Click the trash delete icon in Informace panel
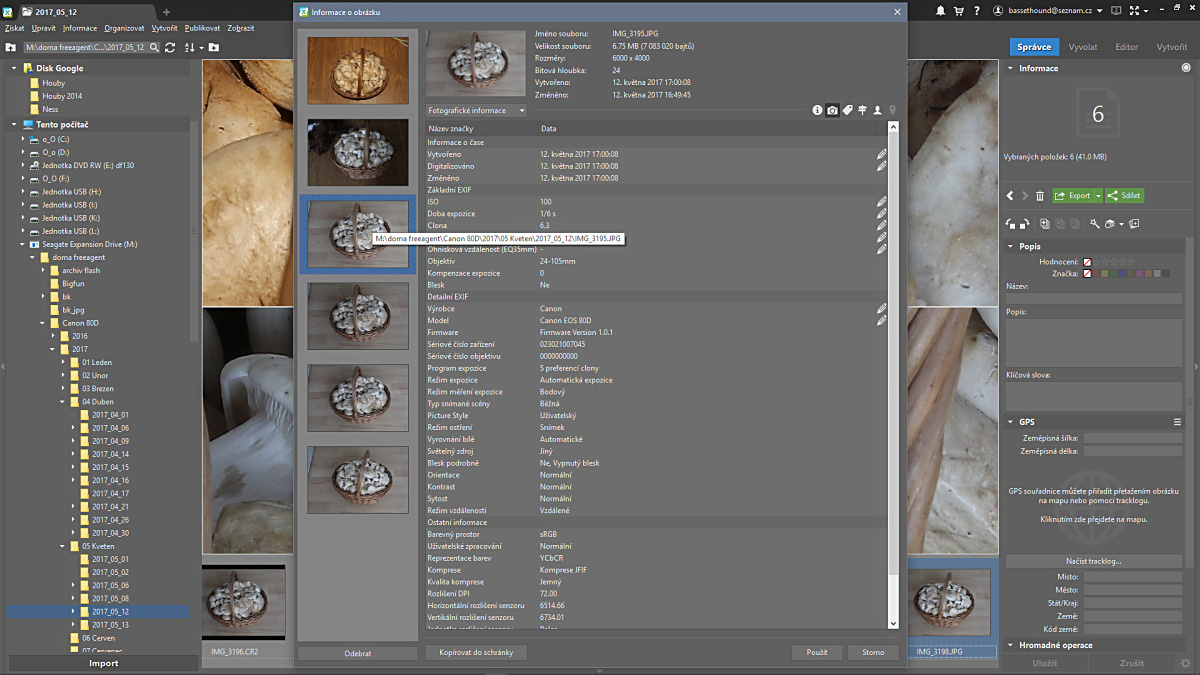 (1040, 196)
